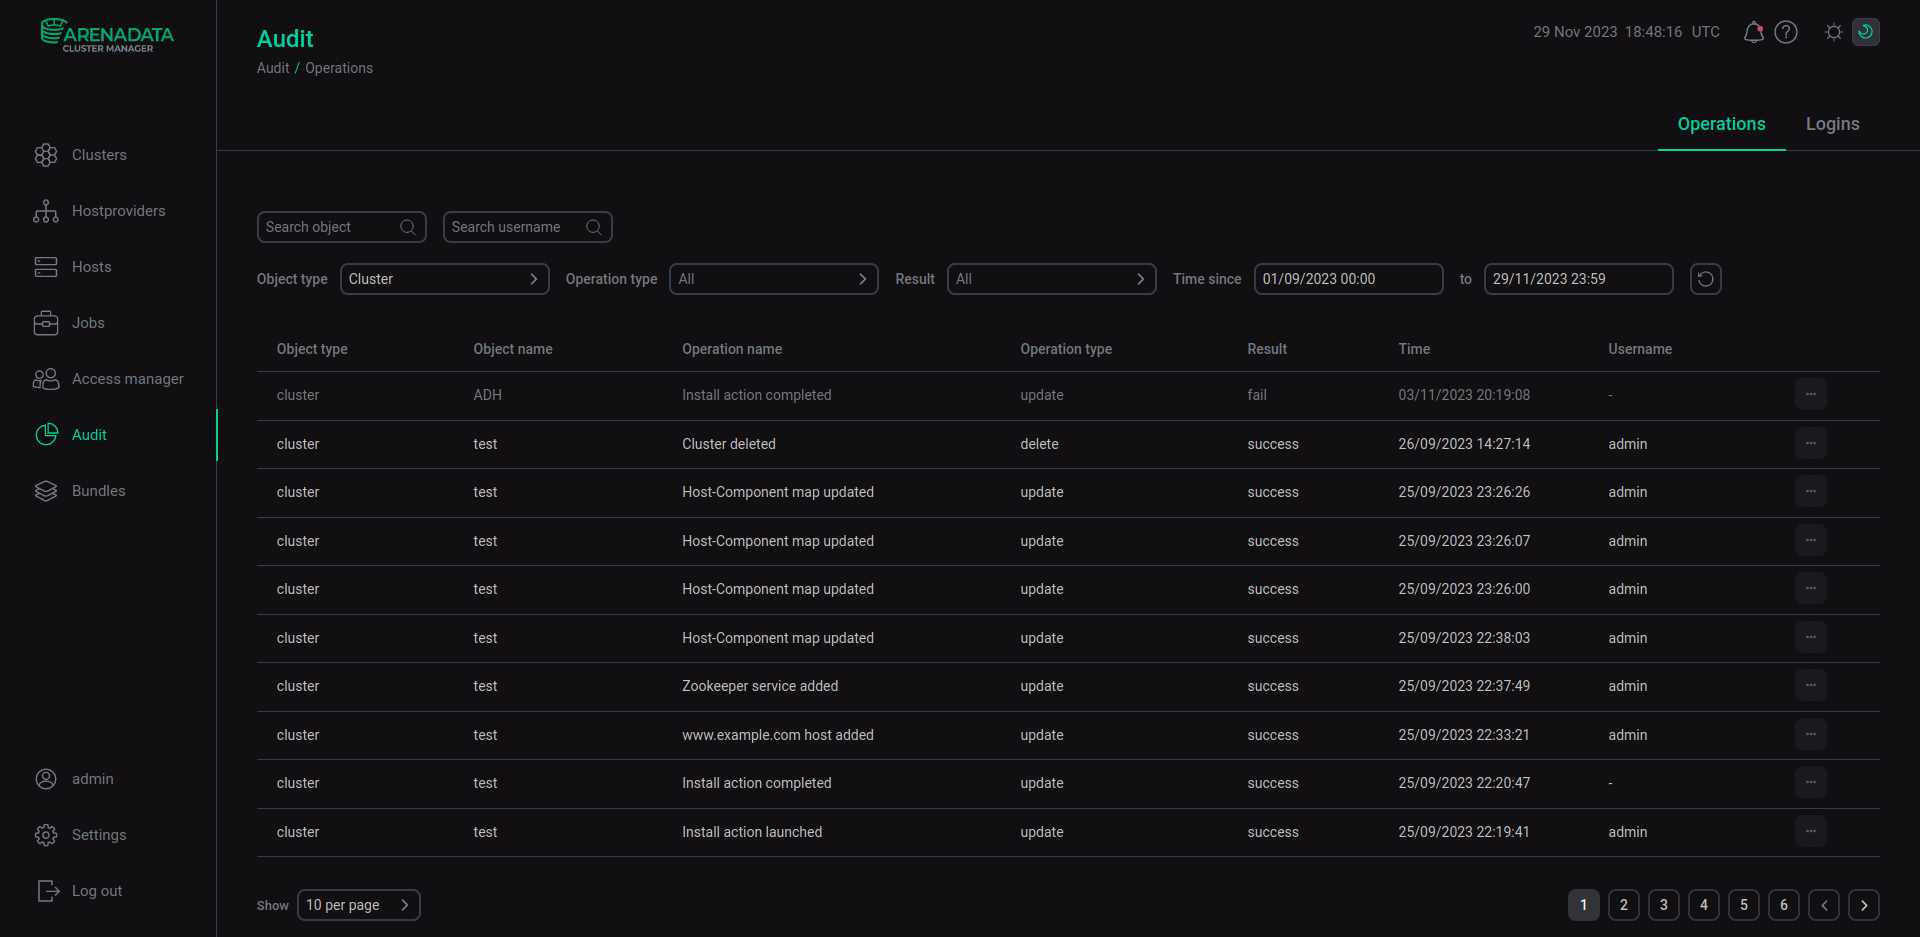Go to pagination page 4
The height and width of the screenshot is (937, 1920).
click(x=1704, y=905)
